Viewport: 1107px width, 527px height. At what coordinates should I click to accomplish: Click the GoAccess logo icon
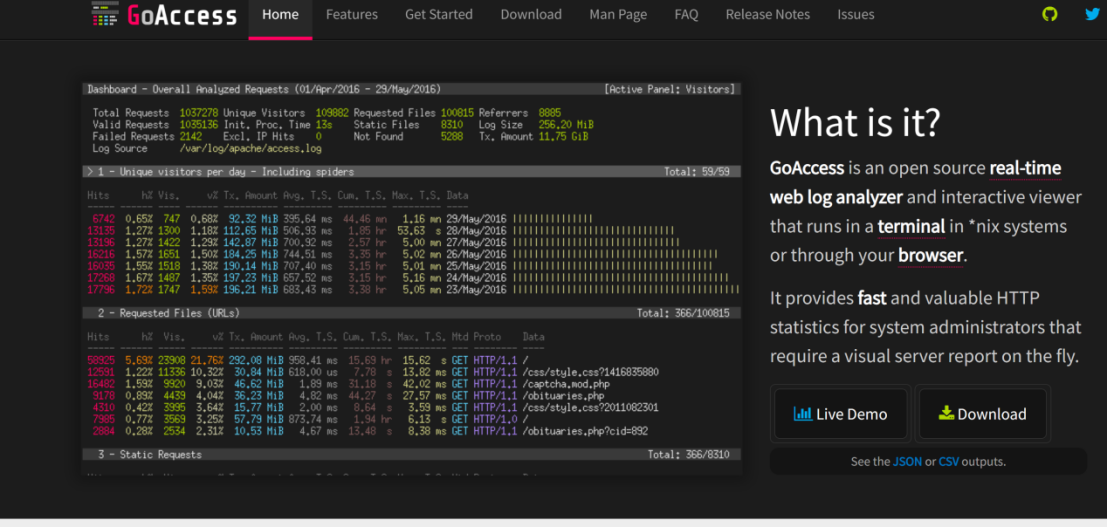click(x=105, y=14)
